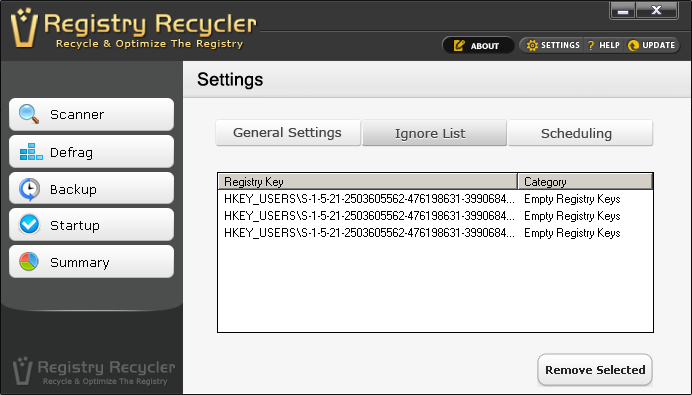
Task: Click the Registry Recycler logo icon at top
Action: point(24,27)
